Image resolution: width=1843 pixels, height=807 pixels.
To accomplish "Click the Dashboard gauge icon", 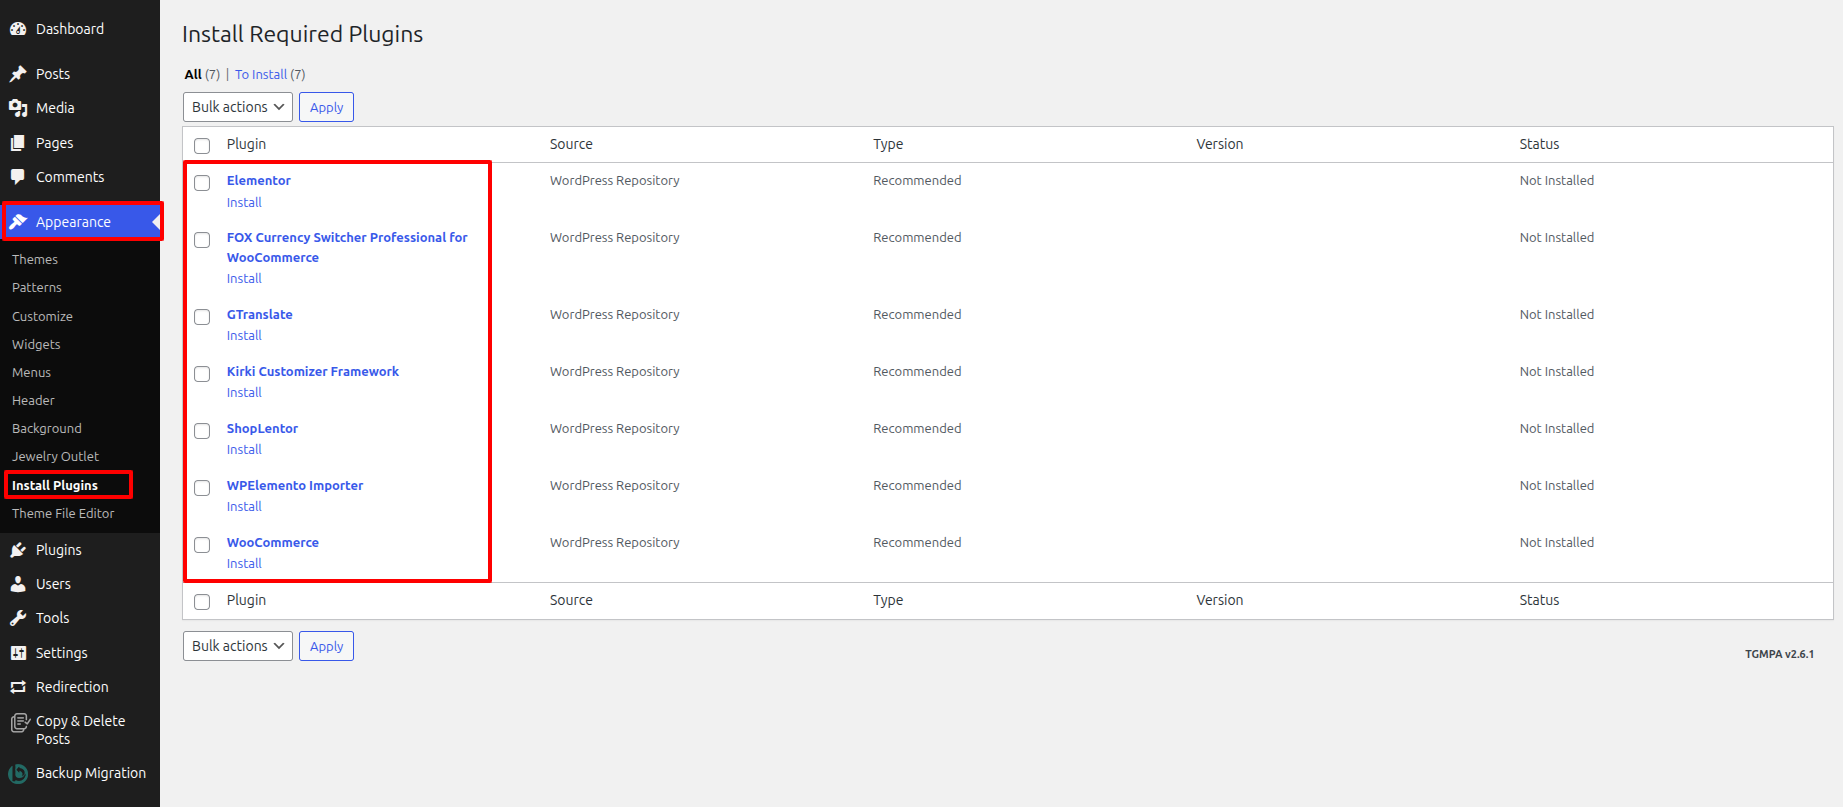I will coord(18,29).
